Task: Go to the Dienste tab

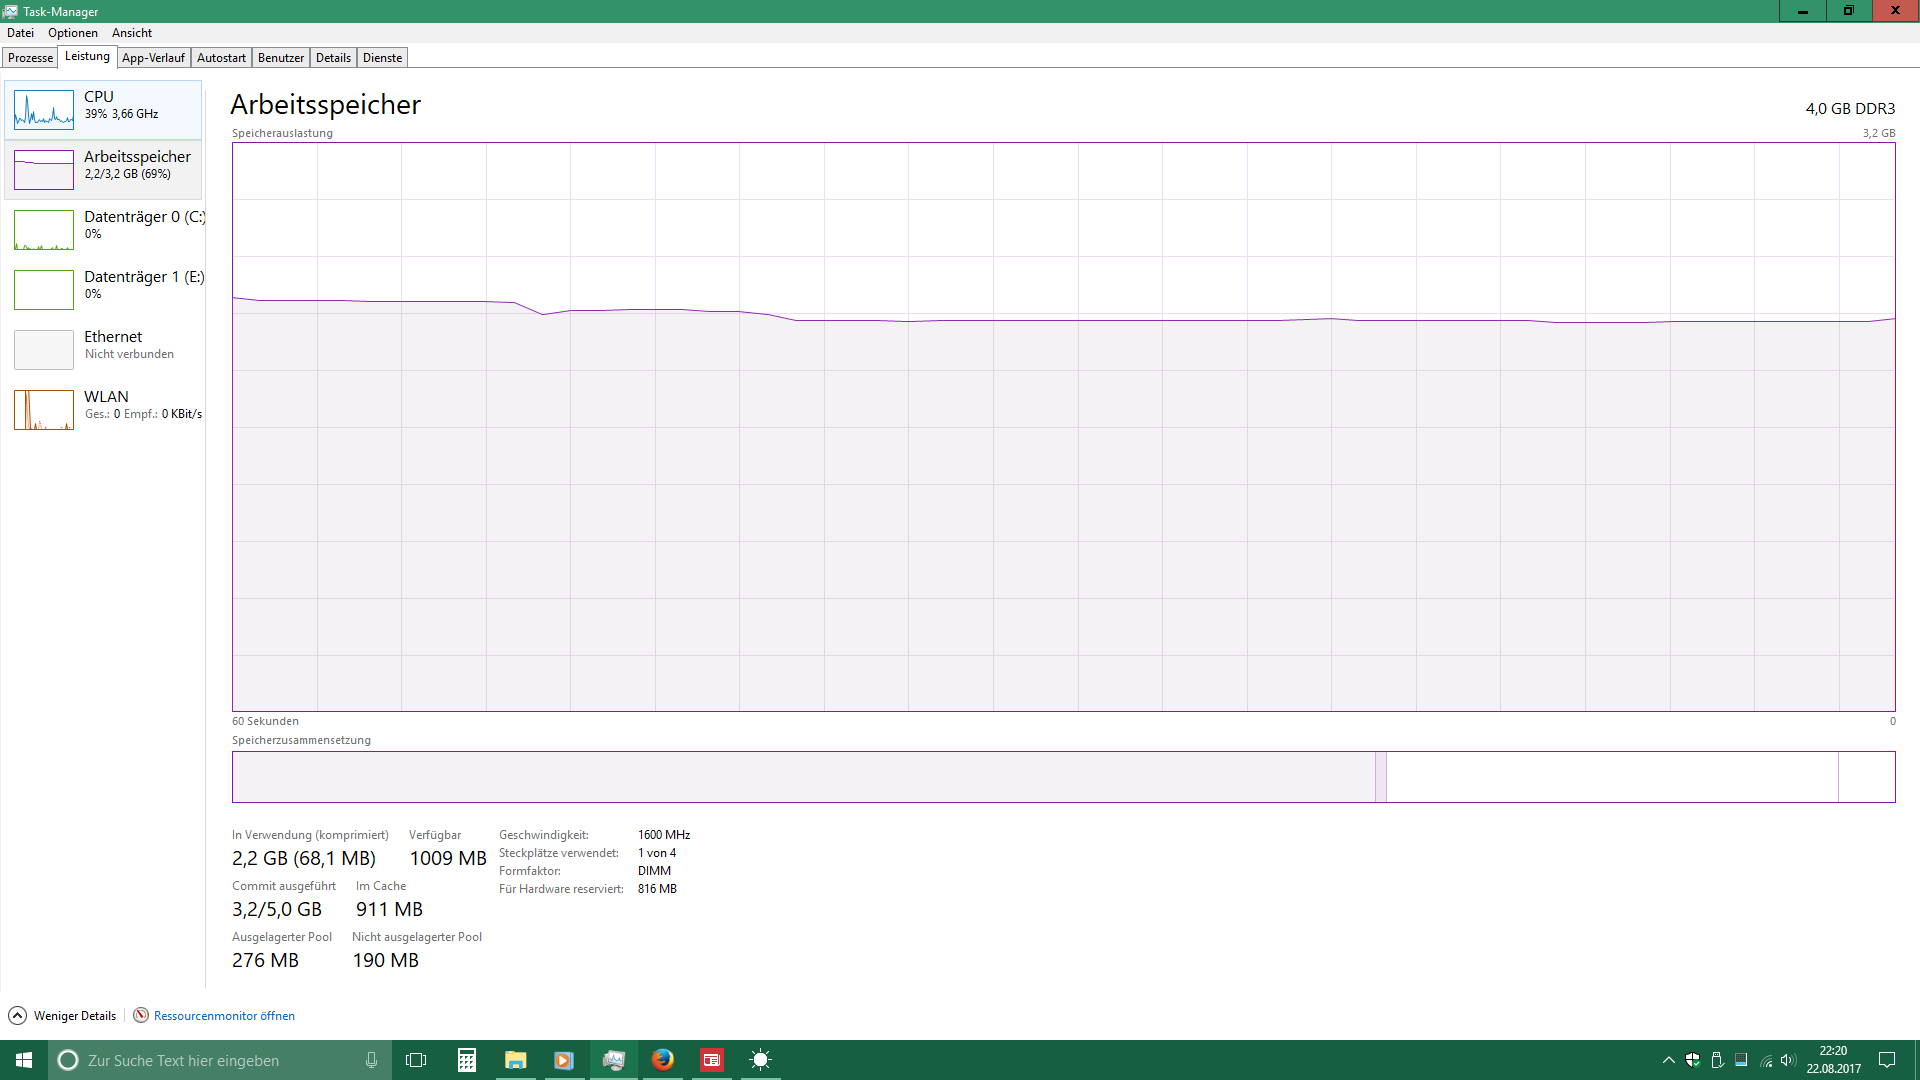Action: click(382, 58)
